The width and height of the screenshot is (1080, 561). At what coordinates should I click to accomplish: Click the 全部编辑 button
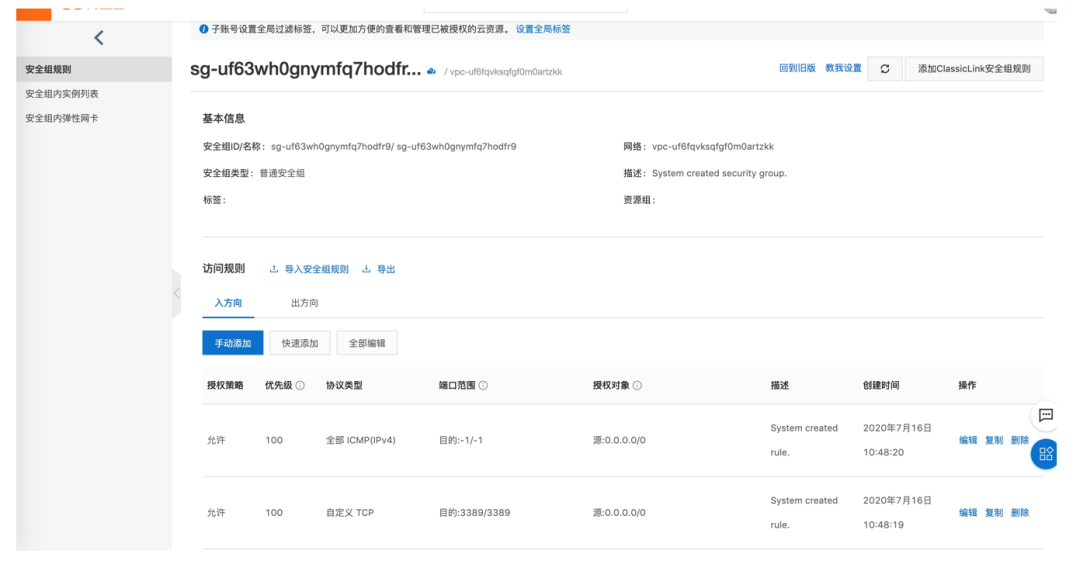click(367, 343)
